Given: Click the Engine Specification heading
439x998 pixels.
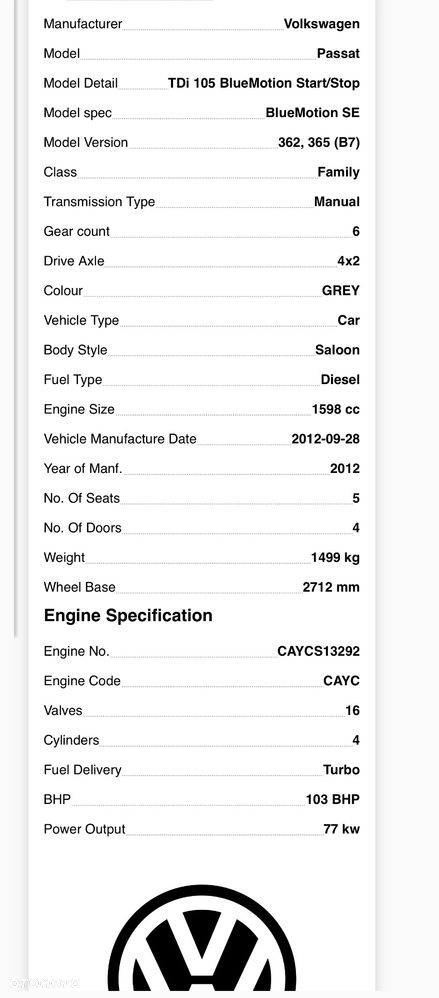Looking at the screenshot, I should point(128,615).
